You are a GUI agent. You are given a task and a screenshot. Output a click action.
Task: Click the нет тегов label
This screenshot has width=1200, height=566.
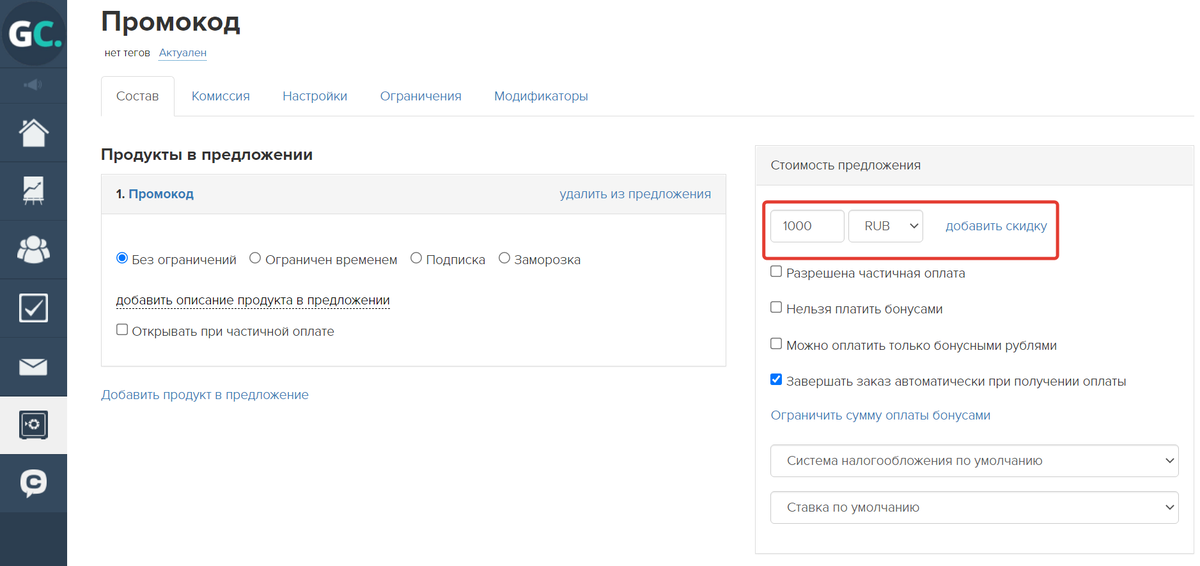[x=127, y=52]
